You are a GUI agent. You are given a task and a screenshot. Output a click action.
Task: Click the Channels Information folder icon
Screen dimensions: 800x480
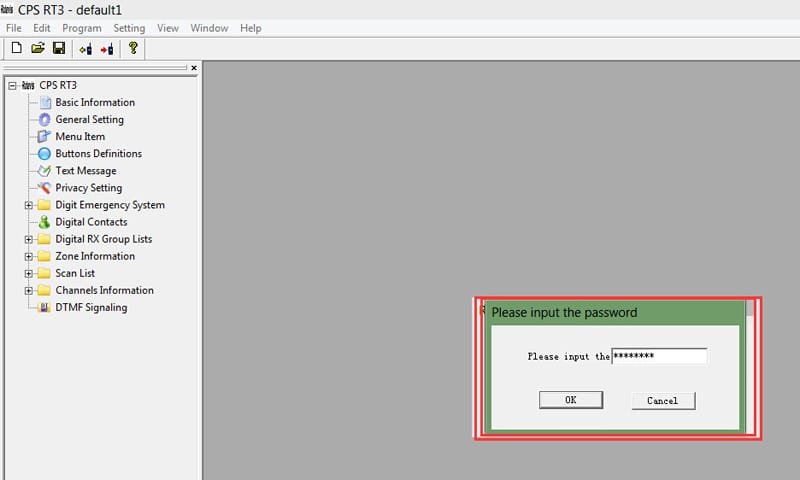pos(44,290)
